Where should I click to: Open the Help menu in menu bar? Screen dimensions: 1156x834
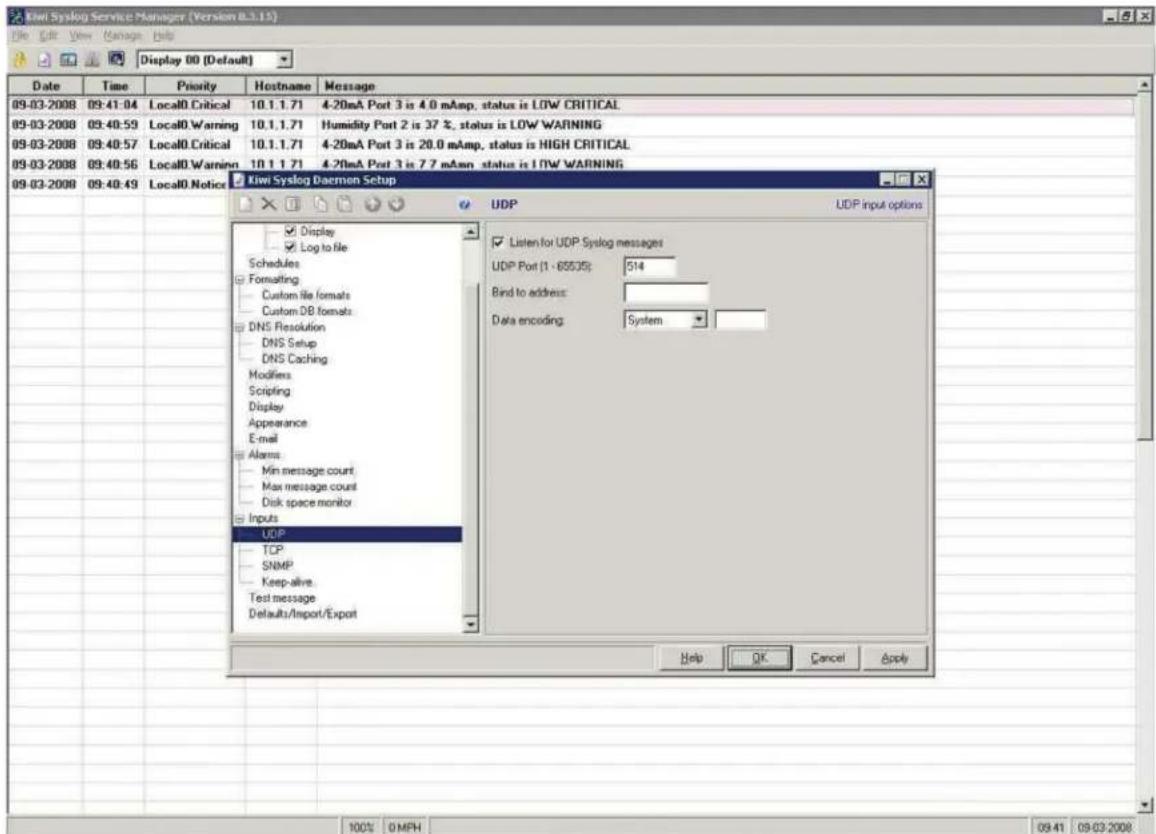click(163, 35)
